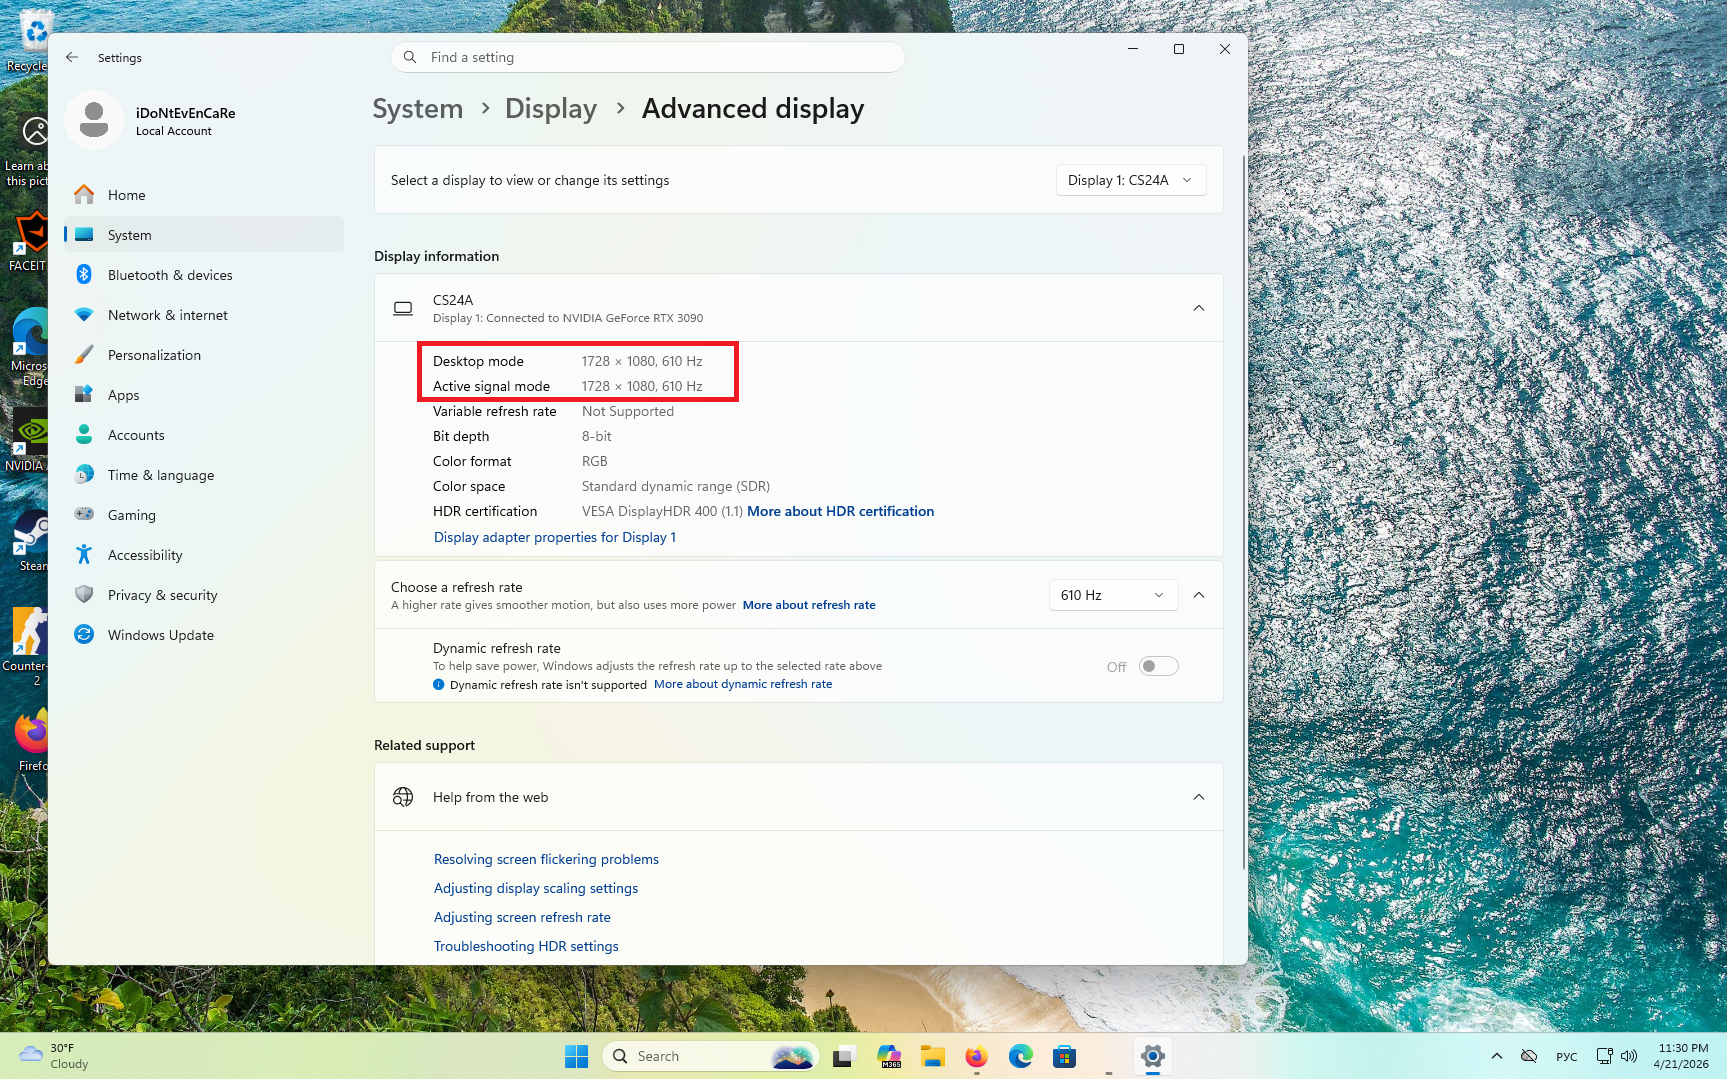Image resolution: width=1727 pixels, height=1079 pixels.
Task: Toggle the Dynamic refresh rate switch
Action: pos(1158,666)
